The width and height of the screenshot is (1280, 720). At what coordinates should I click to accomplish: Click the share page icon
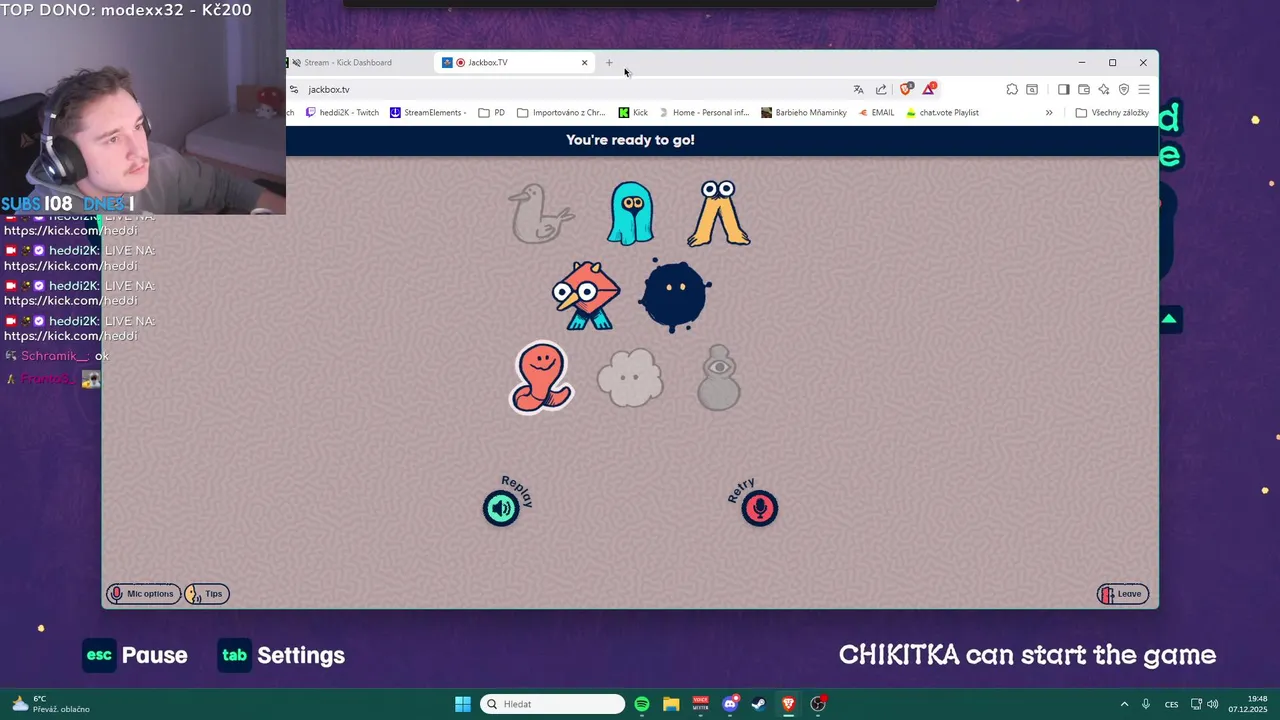point(881,89)
